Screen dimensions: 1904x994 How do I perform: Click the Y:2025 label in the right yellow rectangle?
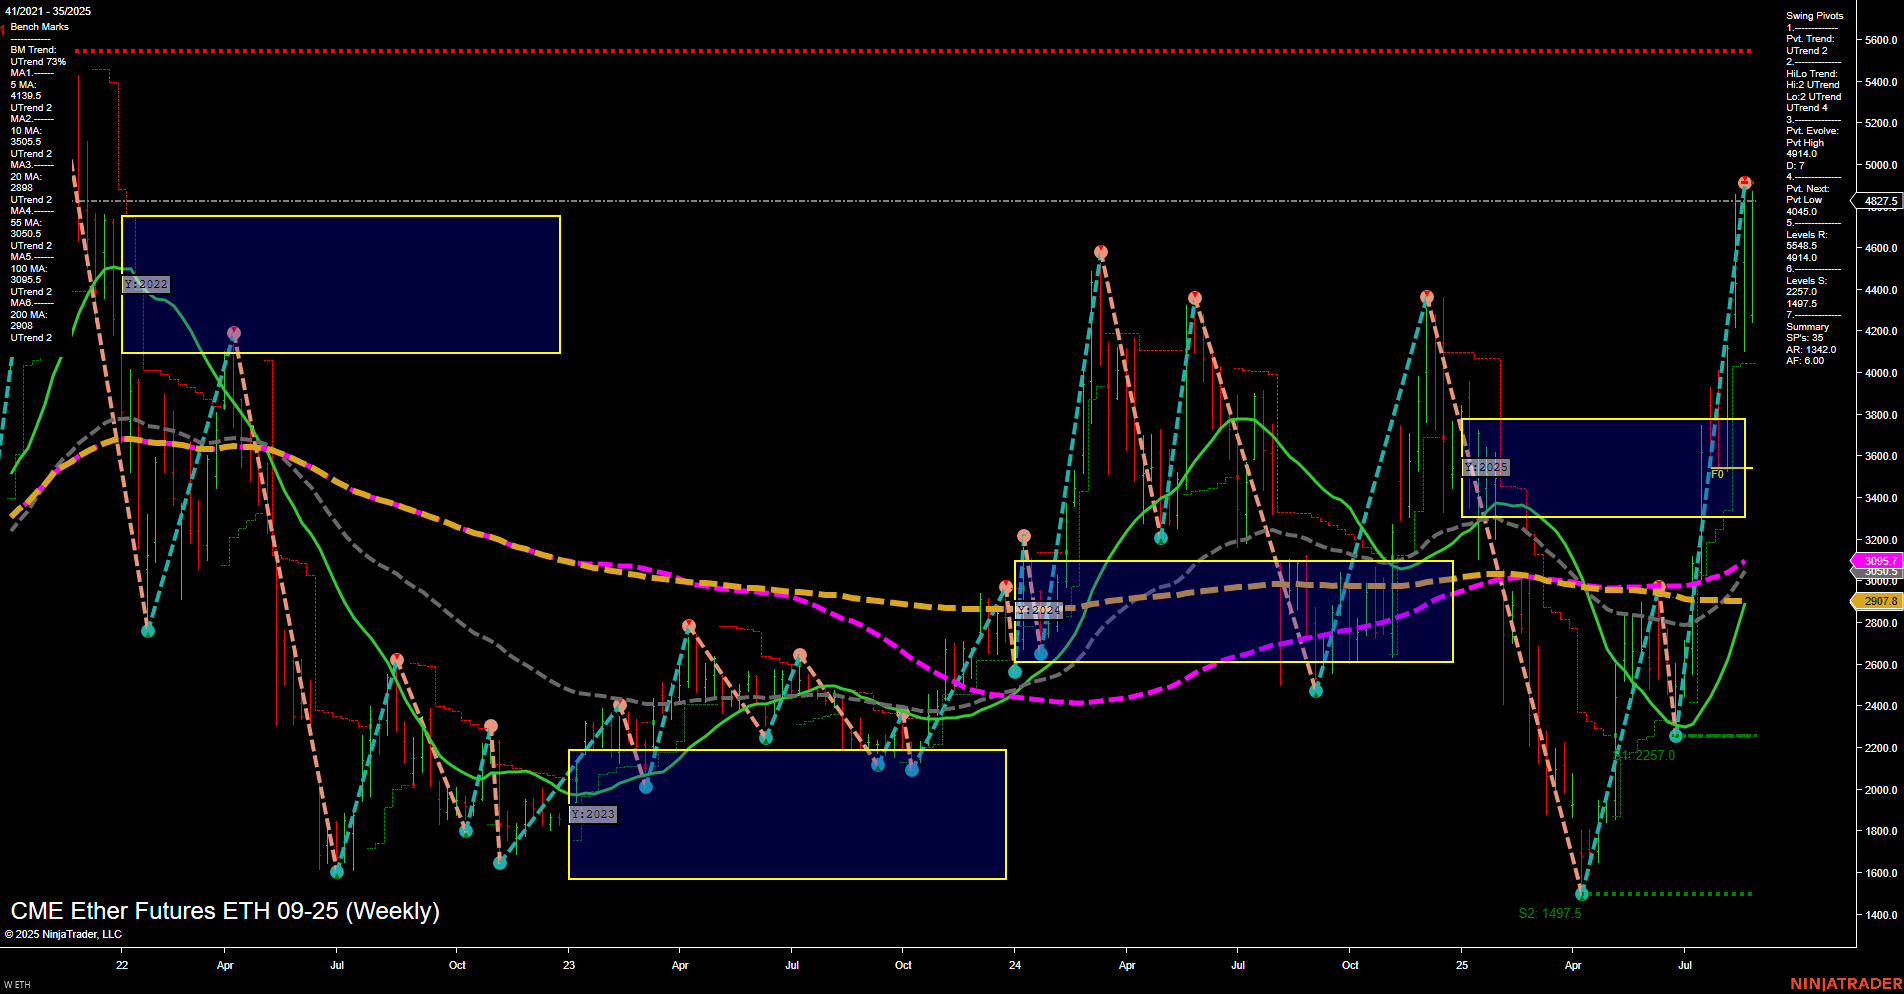tap(1487, 467)
